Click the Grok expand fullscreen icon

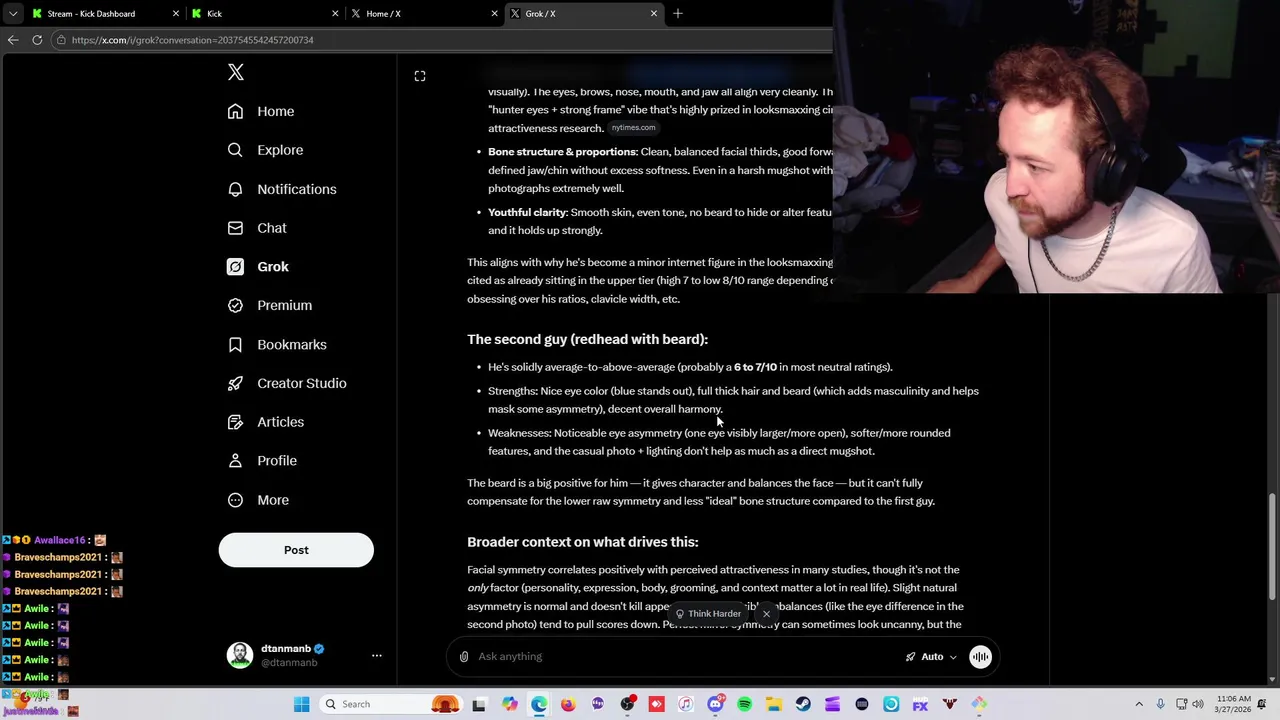pyautogui.click(x=420, y=76)
